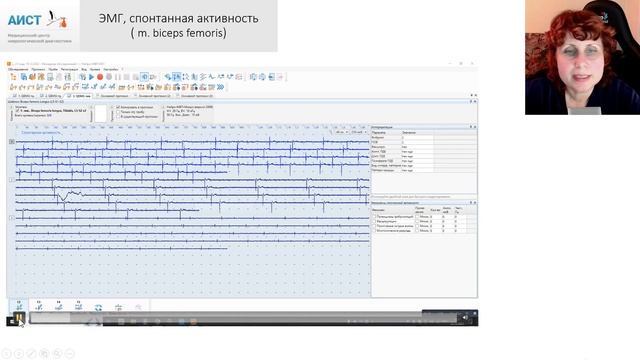640x360 pixels.
Task: Enable 'Только эту пробу' checkbox
Action: (118, 112)
